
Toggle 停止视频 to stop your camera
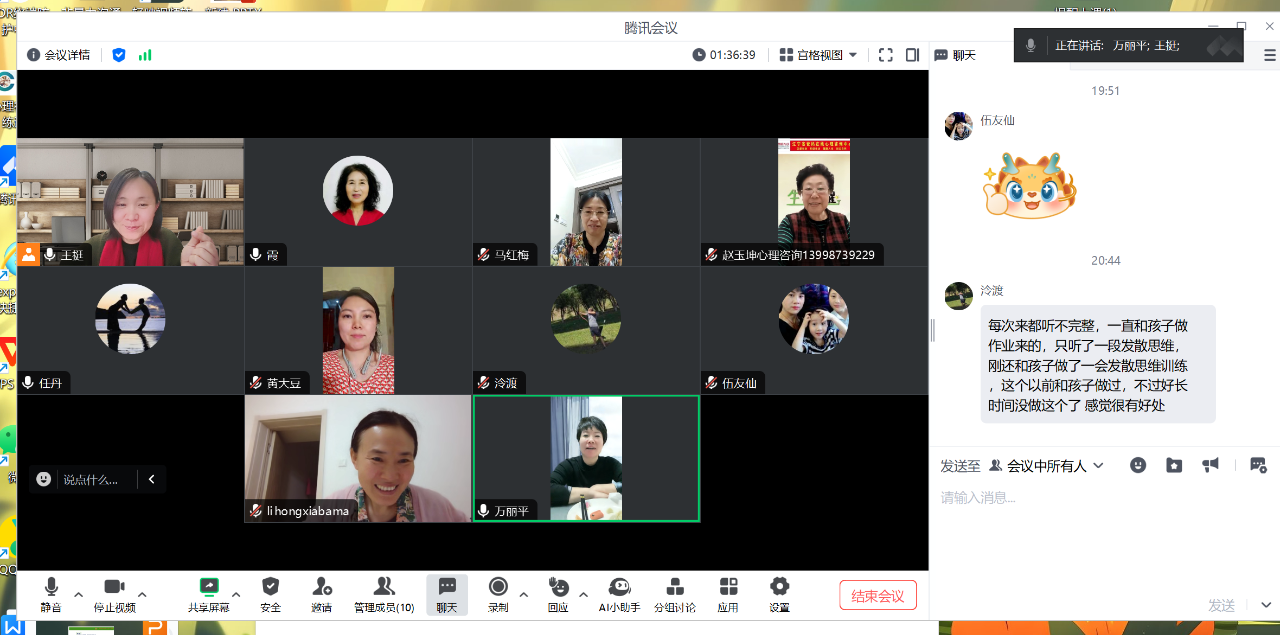coord(113,593)
